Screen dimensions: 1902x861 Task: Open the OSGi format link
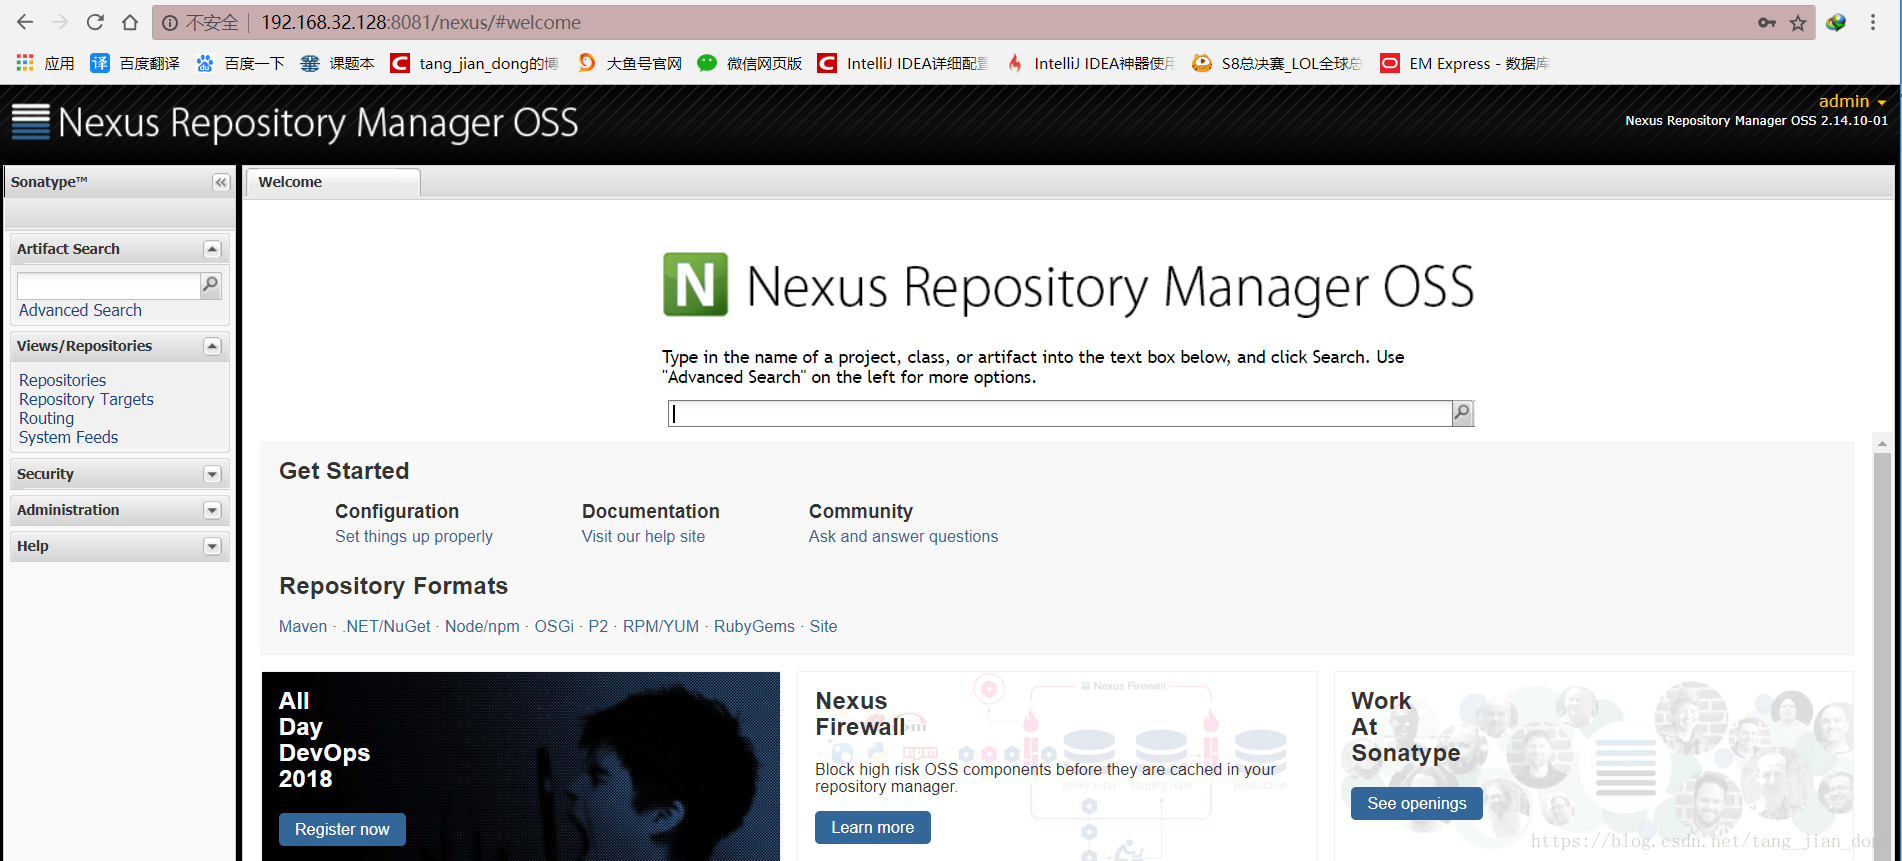pyautogui.click(x=554, y=626)
